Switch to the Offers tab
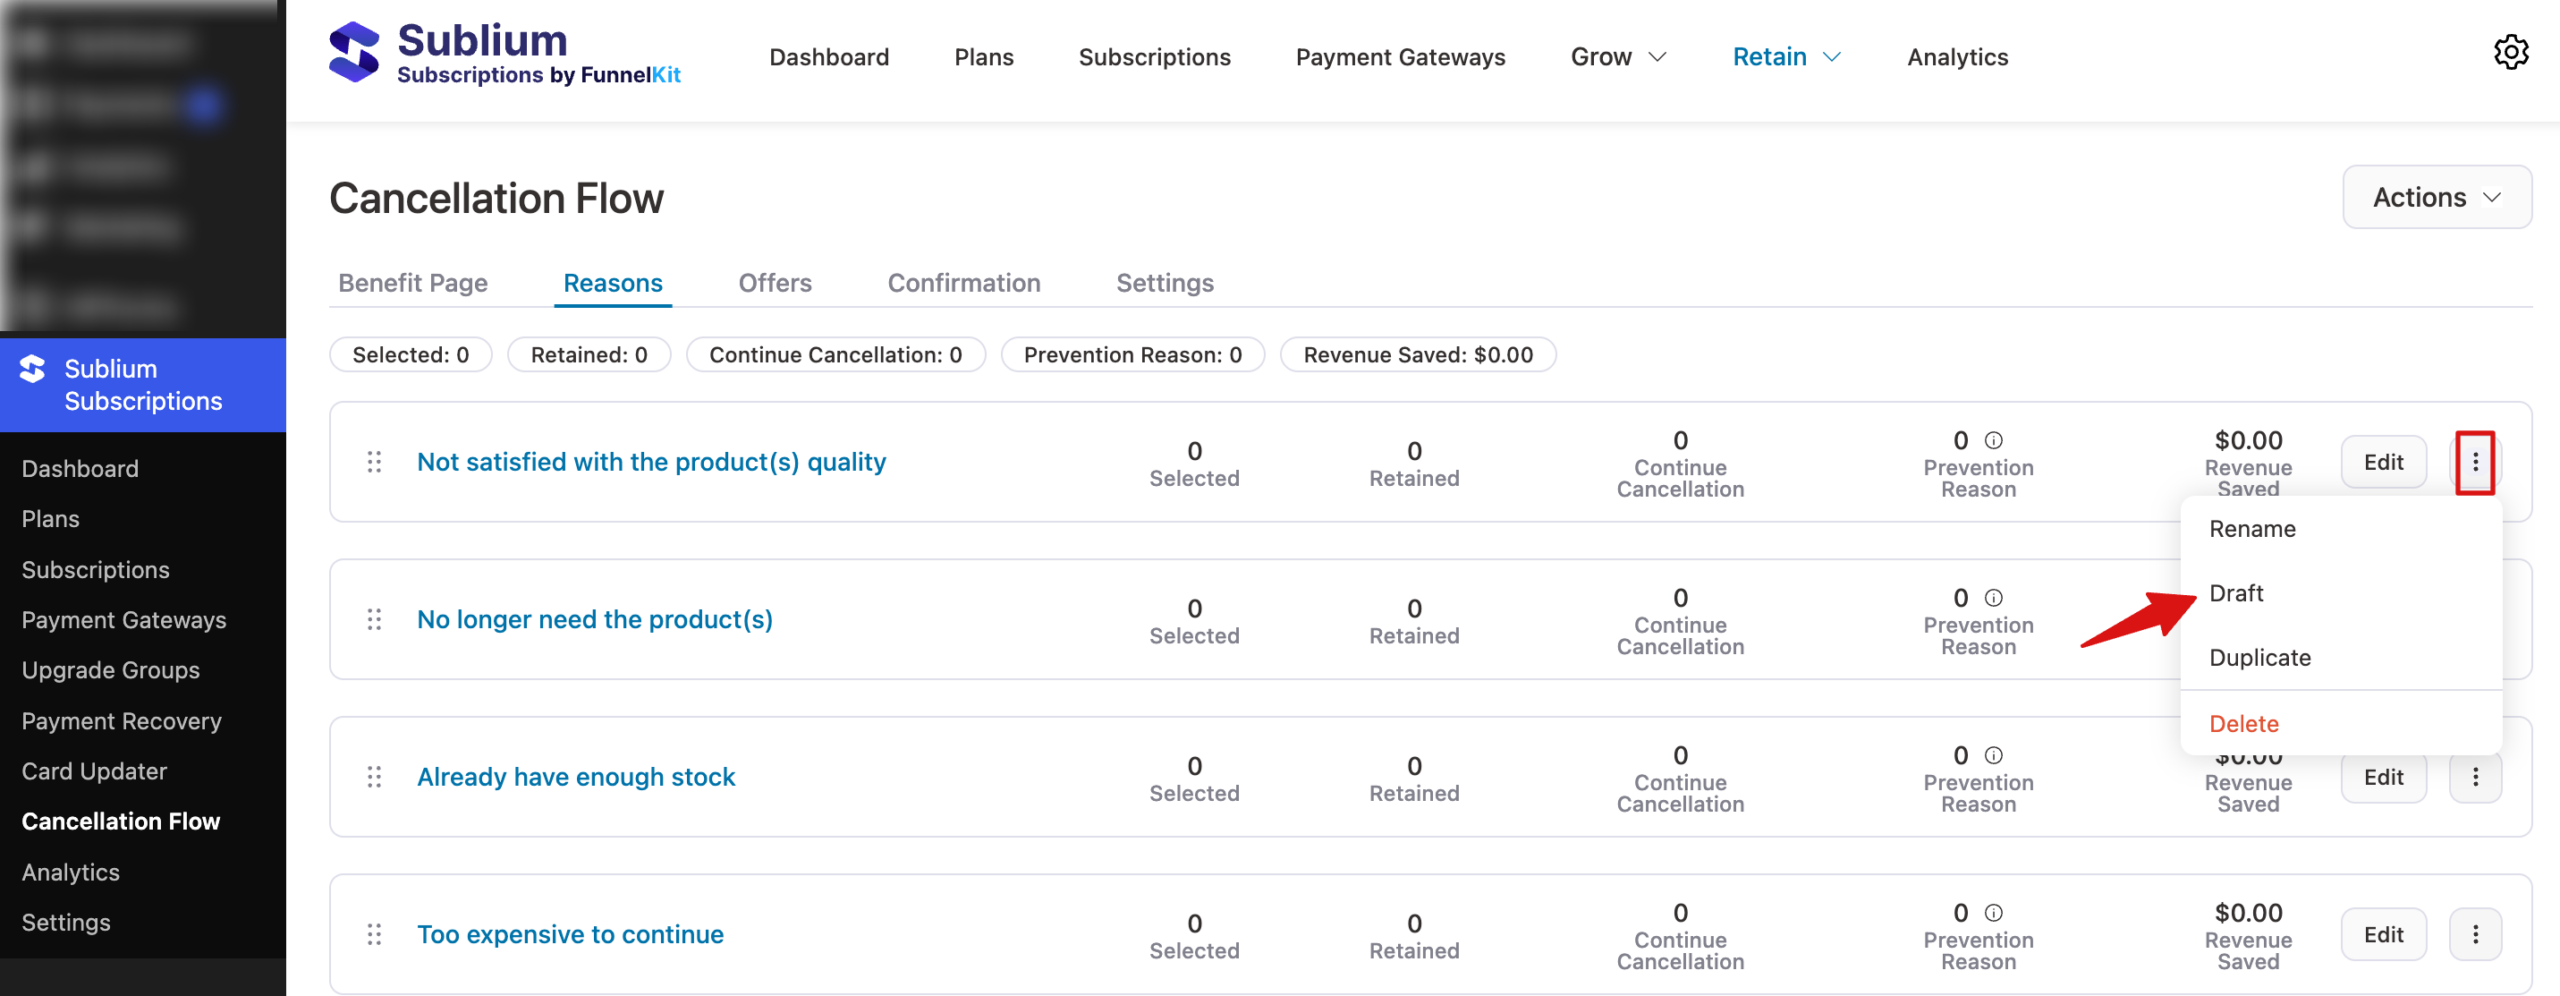The width and height of the screenshot is (2560, 996). [x=774, y=283]
